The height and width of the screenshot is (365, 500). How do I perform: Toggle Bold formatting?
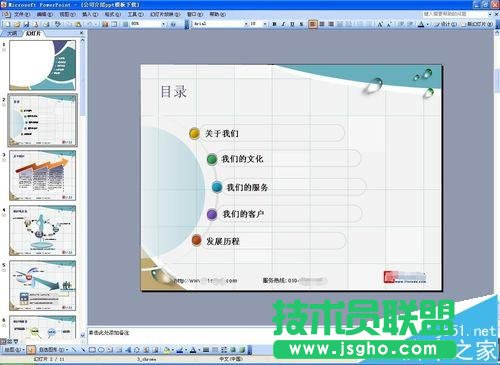274,24
